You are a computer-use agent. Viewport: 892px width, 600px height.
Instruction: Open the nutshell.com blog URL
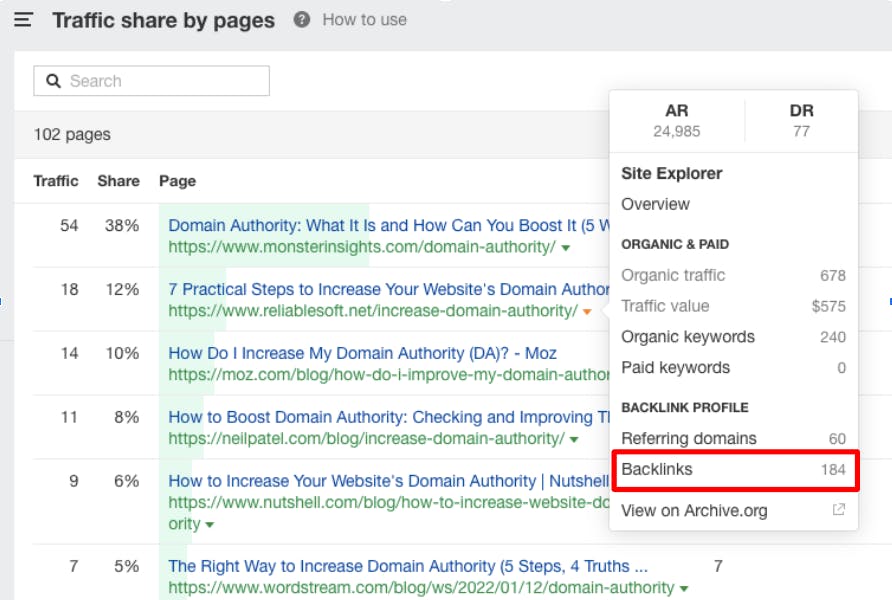pyautogui.click(x=389, y=503)
